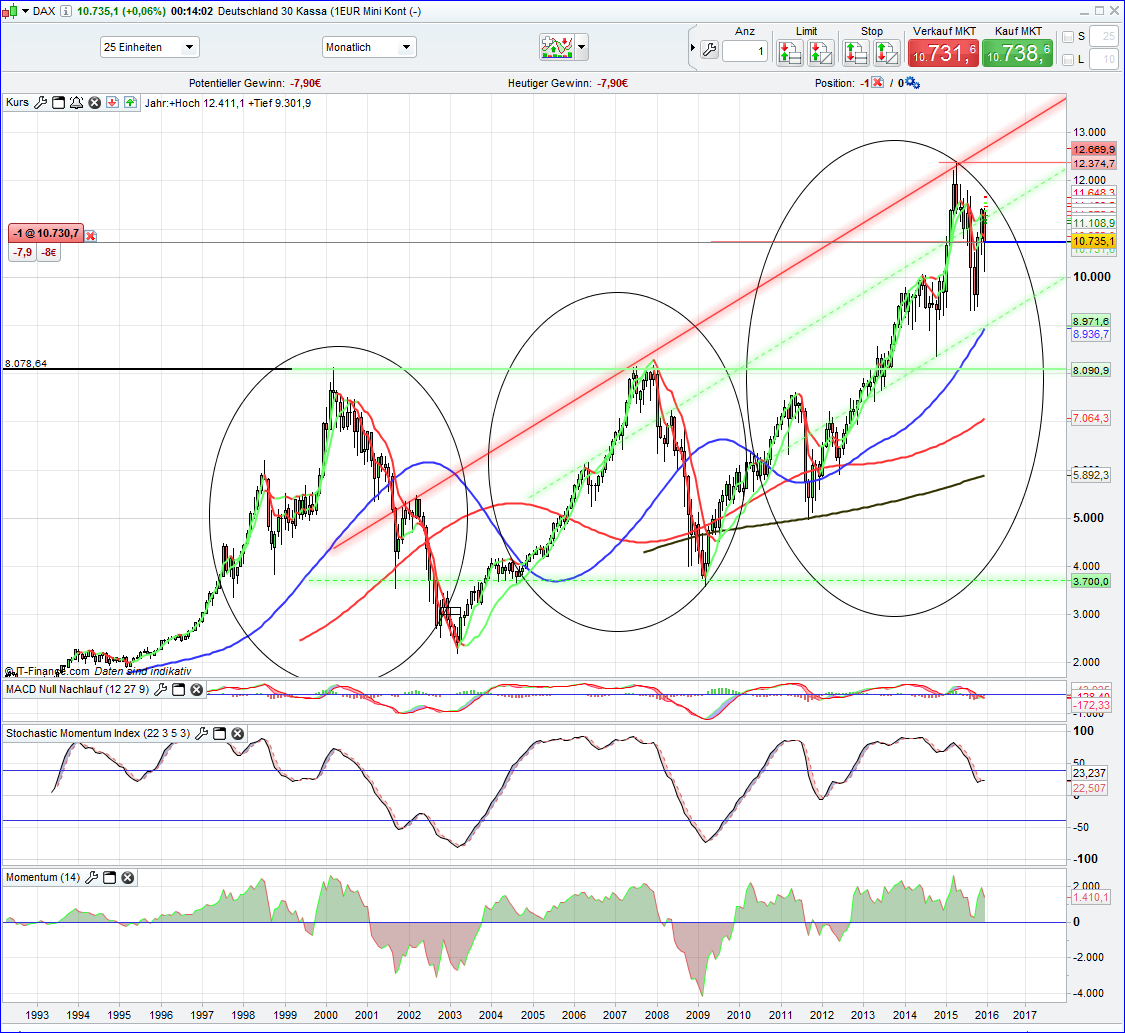1125x1033 pixels.
Task: Open the Monatlich timeframe dropdown
Action: coord(406,46)
